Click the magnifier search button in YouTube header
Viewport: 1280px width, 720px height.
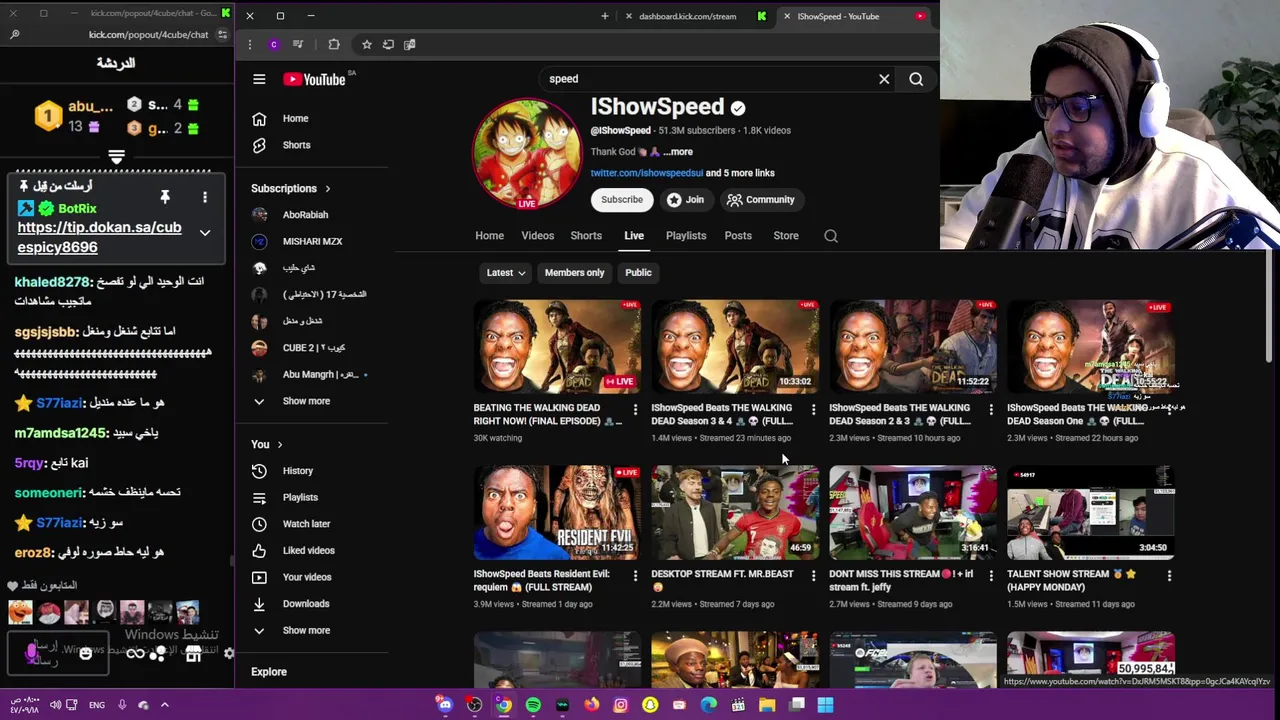click(916, 79)
